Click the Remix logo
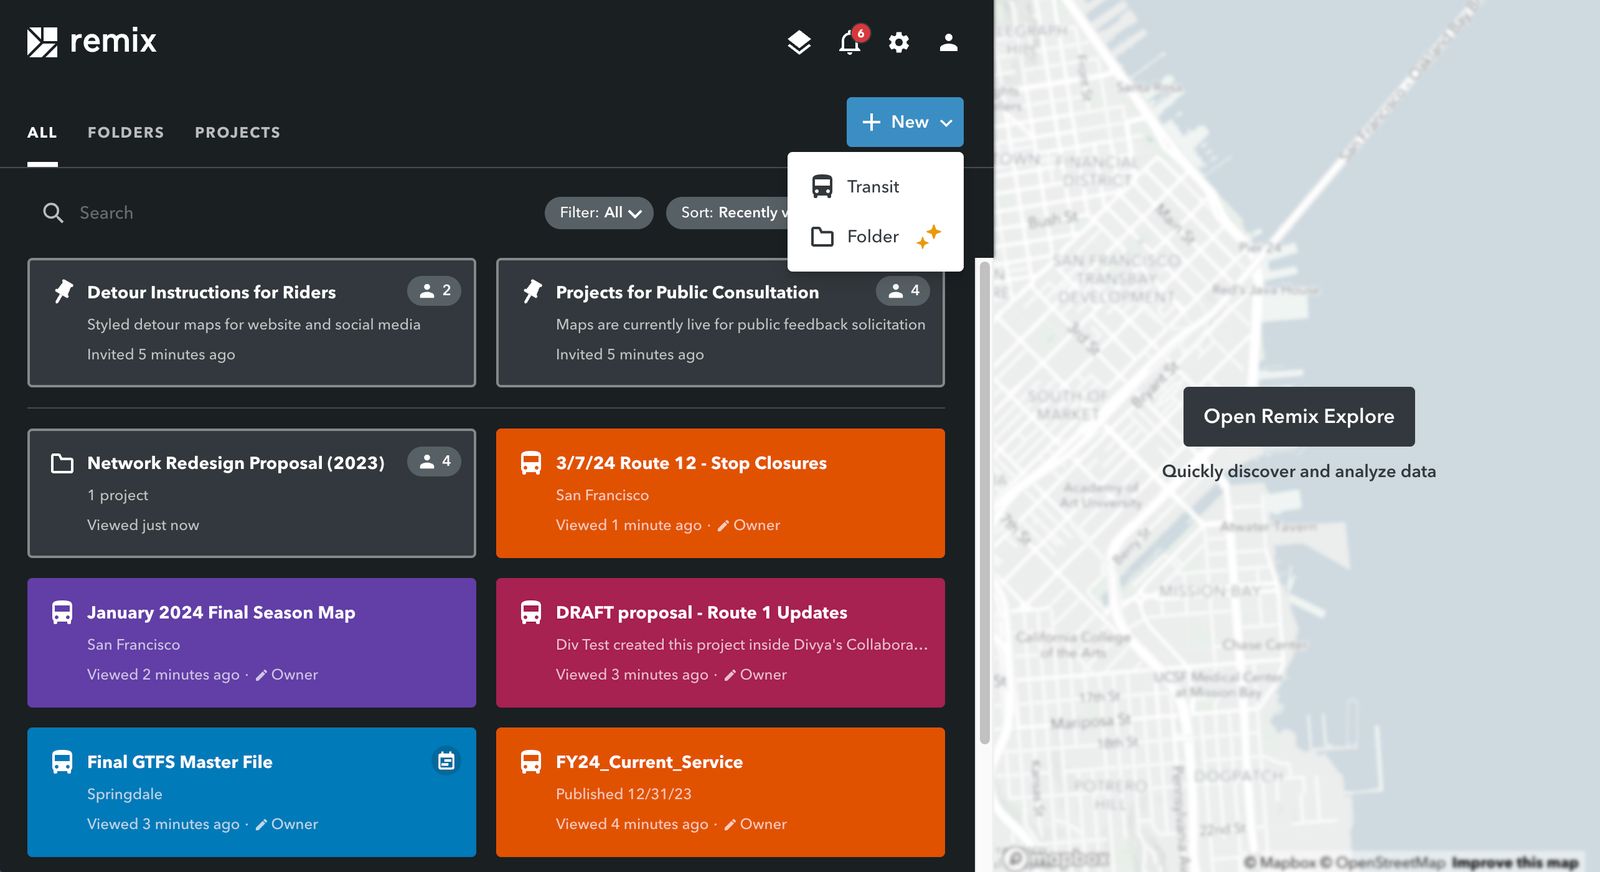Image resolution: width=1600 pixels, height=872 pixels. click(92, 42)
